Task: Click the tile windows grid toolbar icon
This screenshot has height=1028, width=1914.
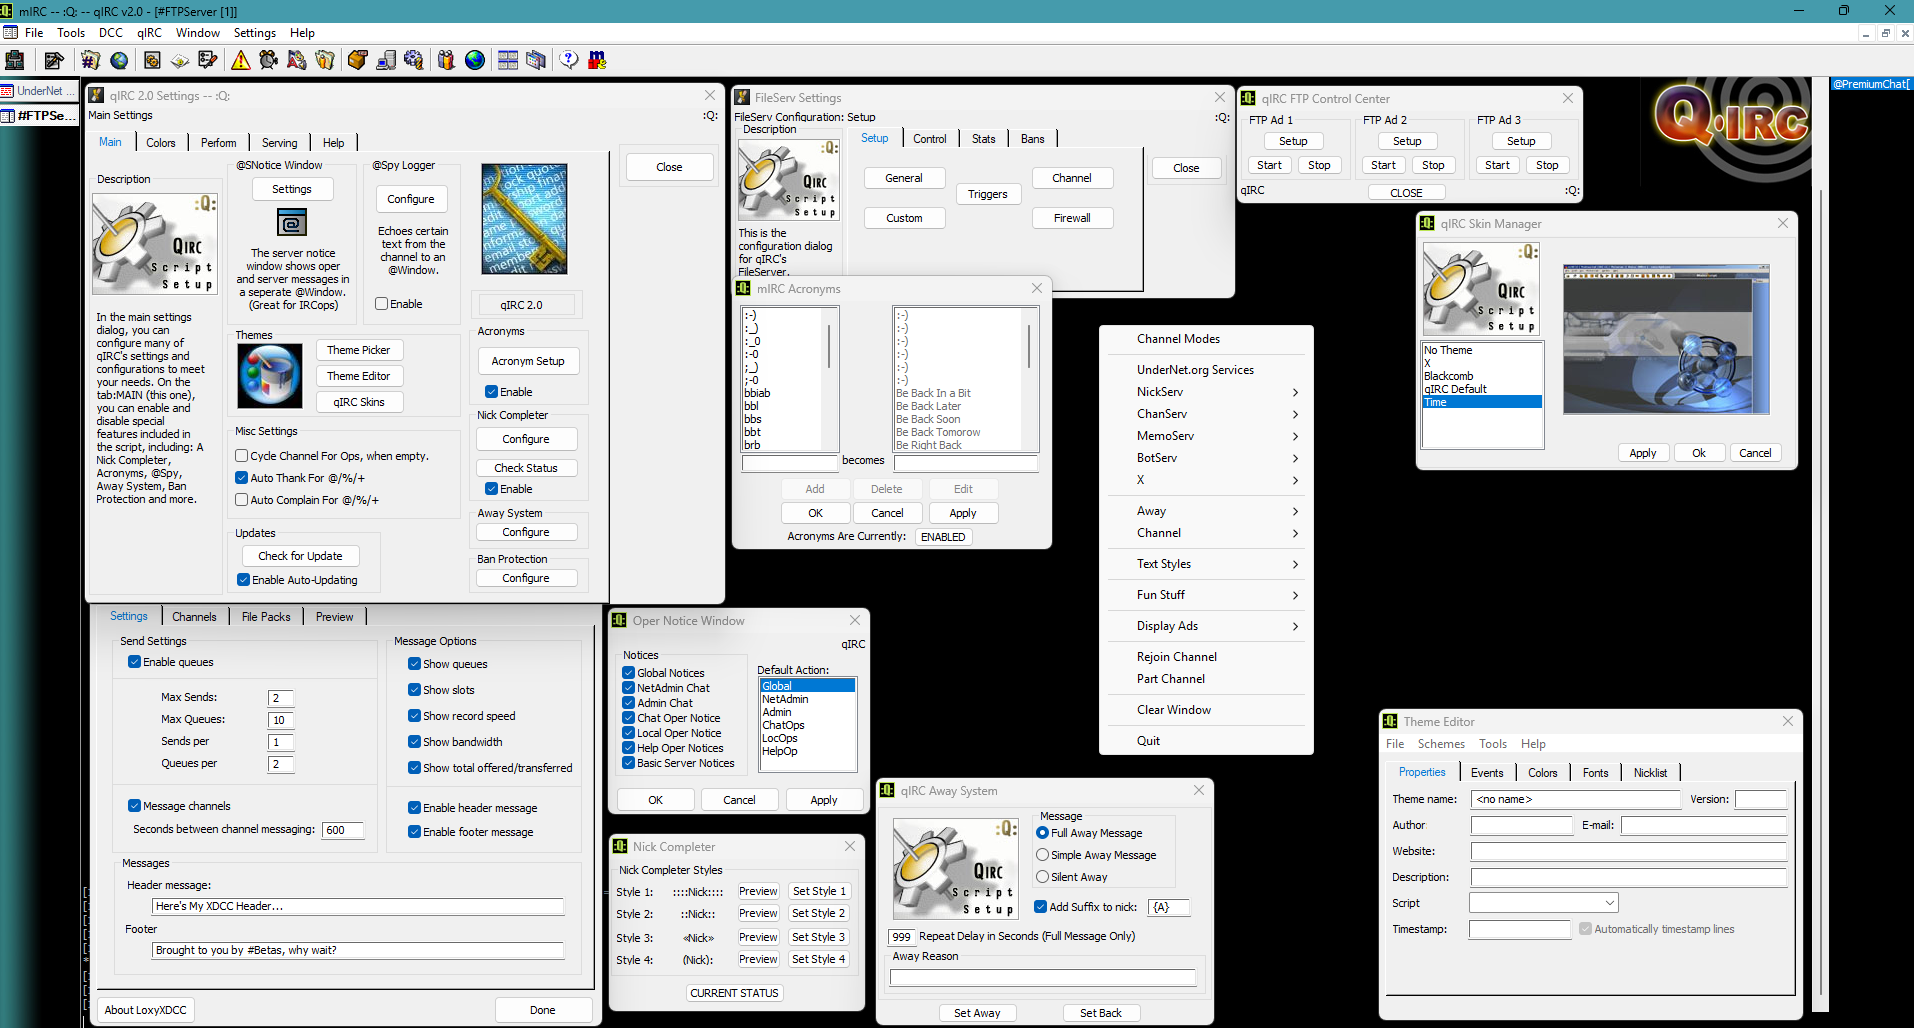Action: point(508,60)
